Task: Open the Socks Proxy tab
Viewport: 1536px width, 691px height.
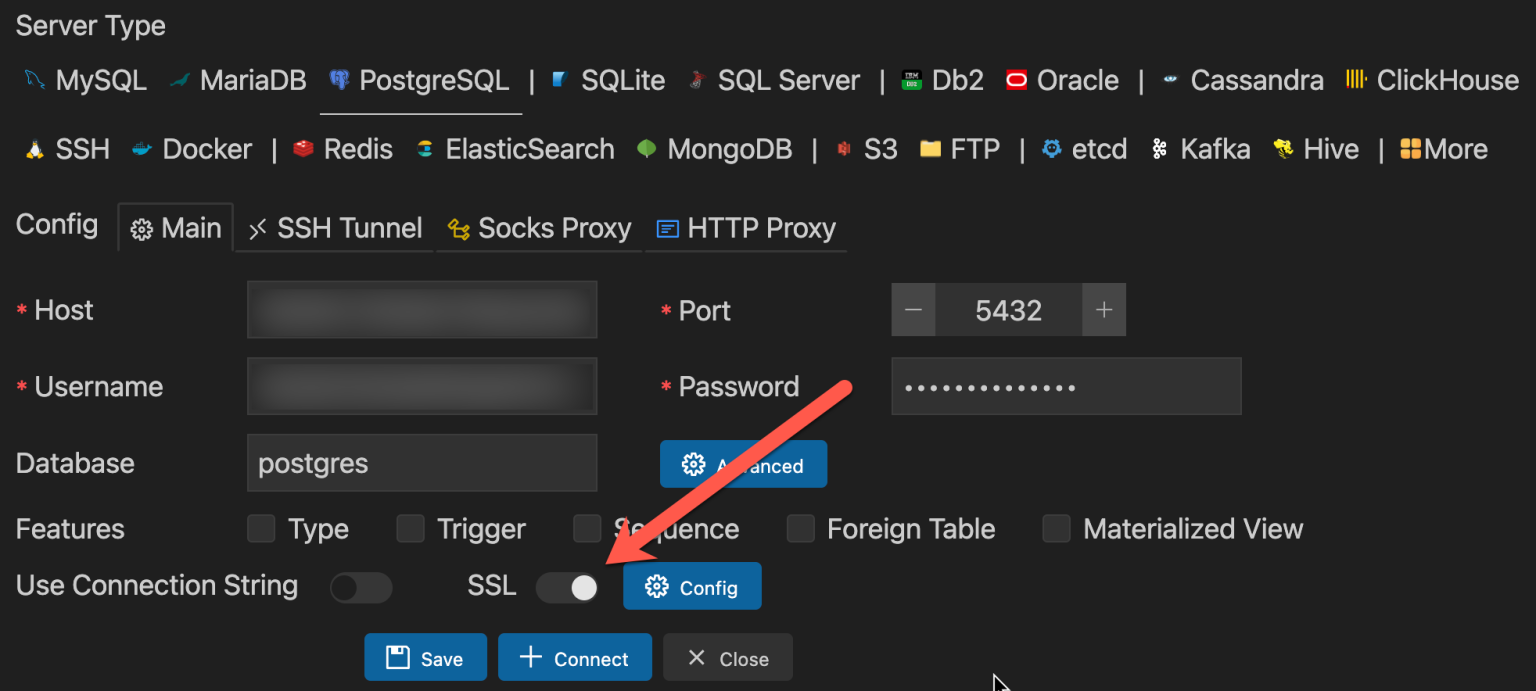Action: click(539, 228)
